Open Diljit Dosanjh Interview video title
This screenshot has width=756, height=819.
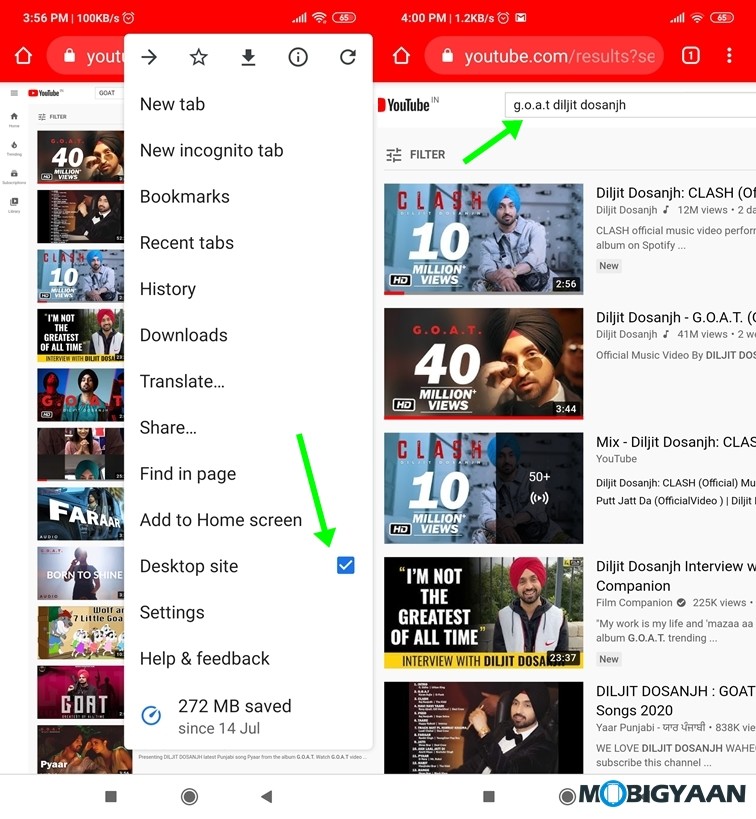click(676, 576)
